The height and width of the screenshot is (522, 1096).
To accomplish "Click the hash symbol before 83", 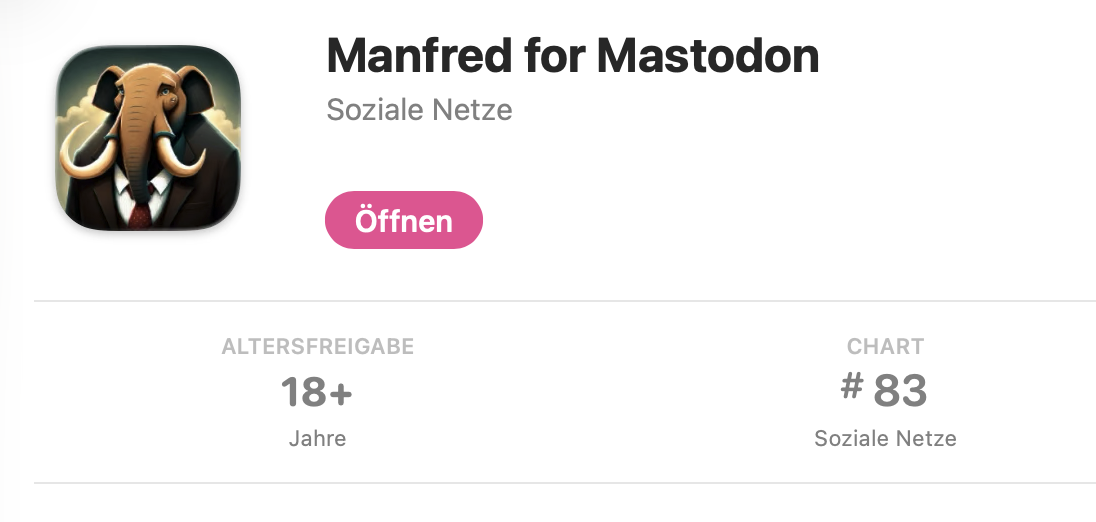I will coord(852,386).
